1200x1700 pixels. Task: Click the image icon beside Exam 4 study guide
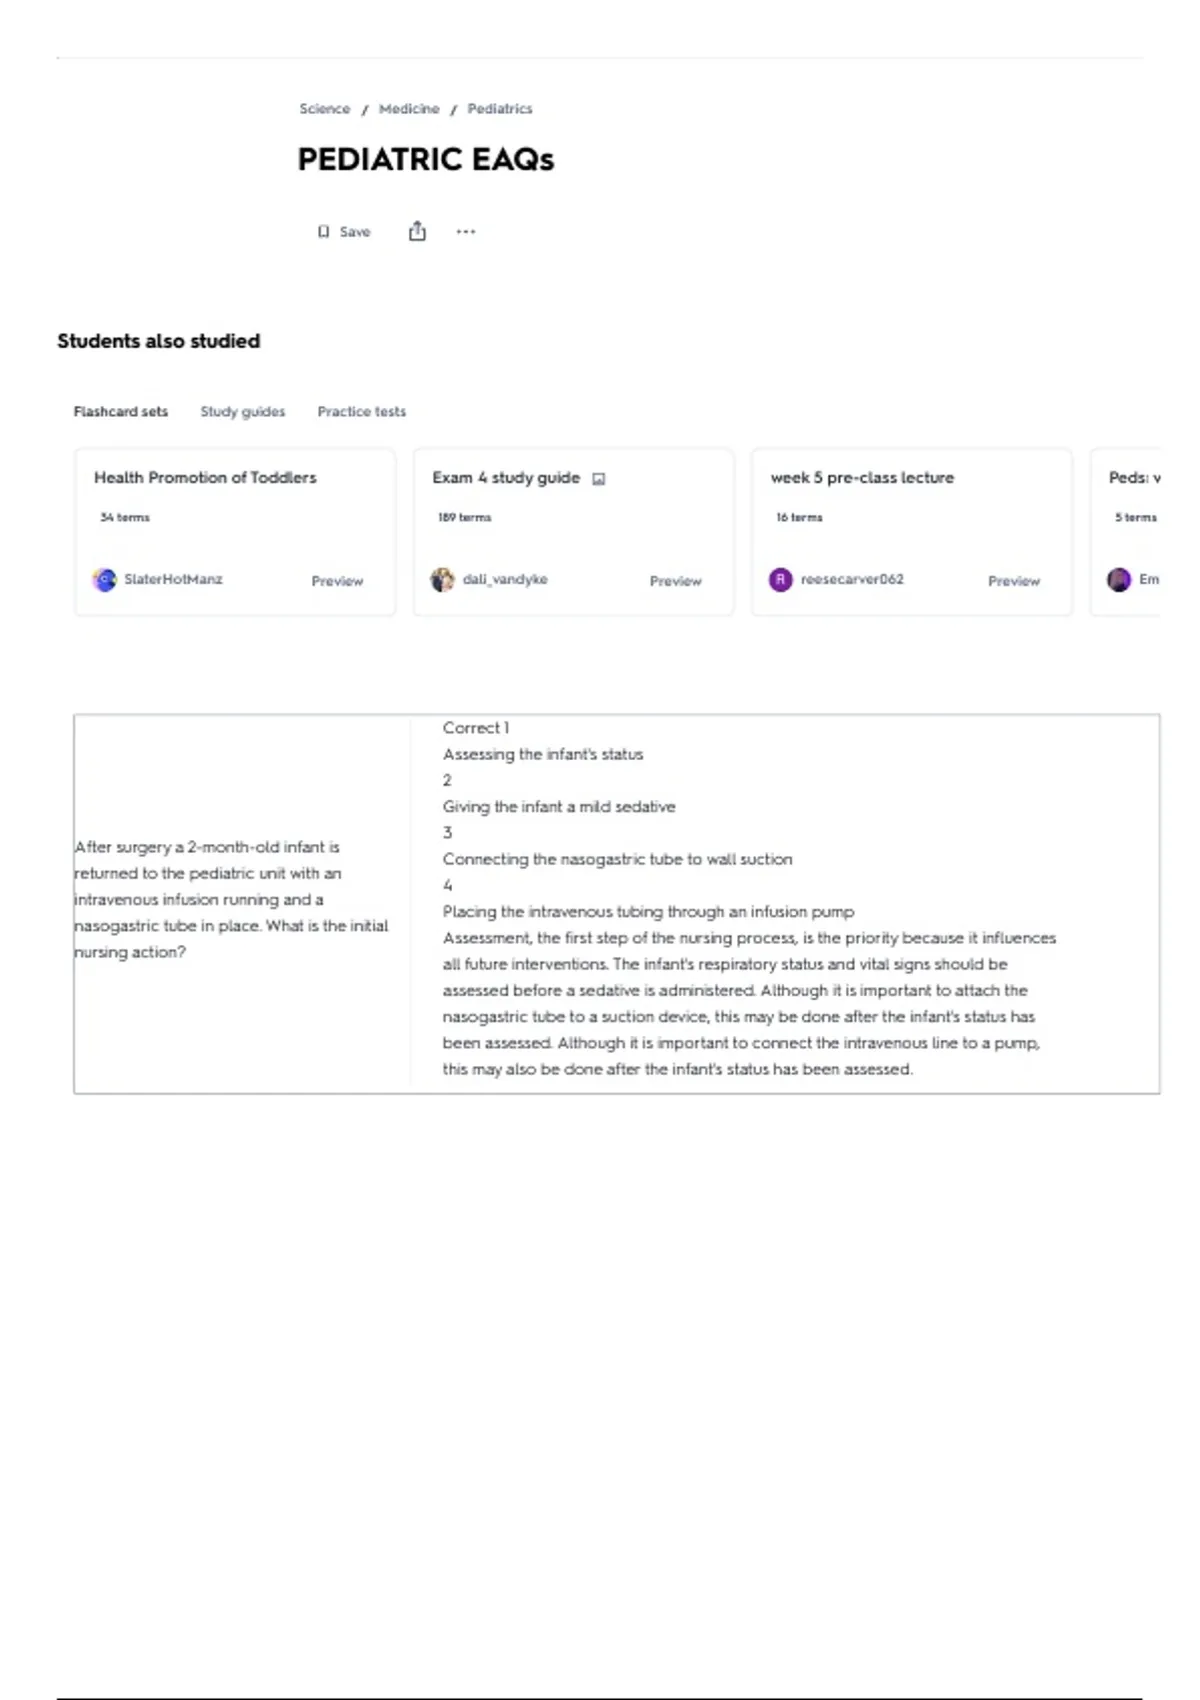(x=599, y=479)
